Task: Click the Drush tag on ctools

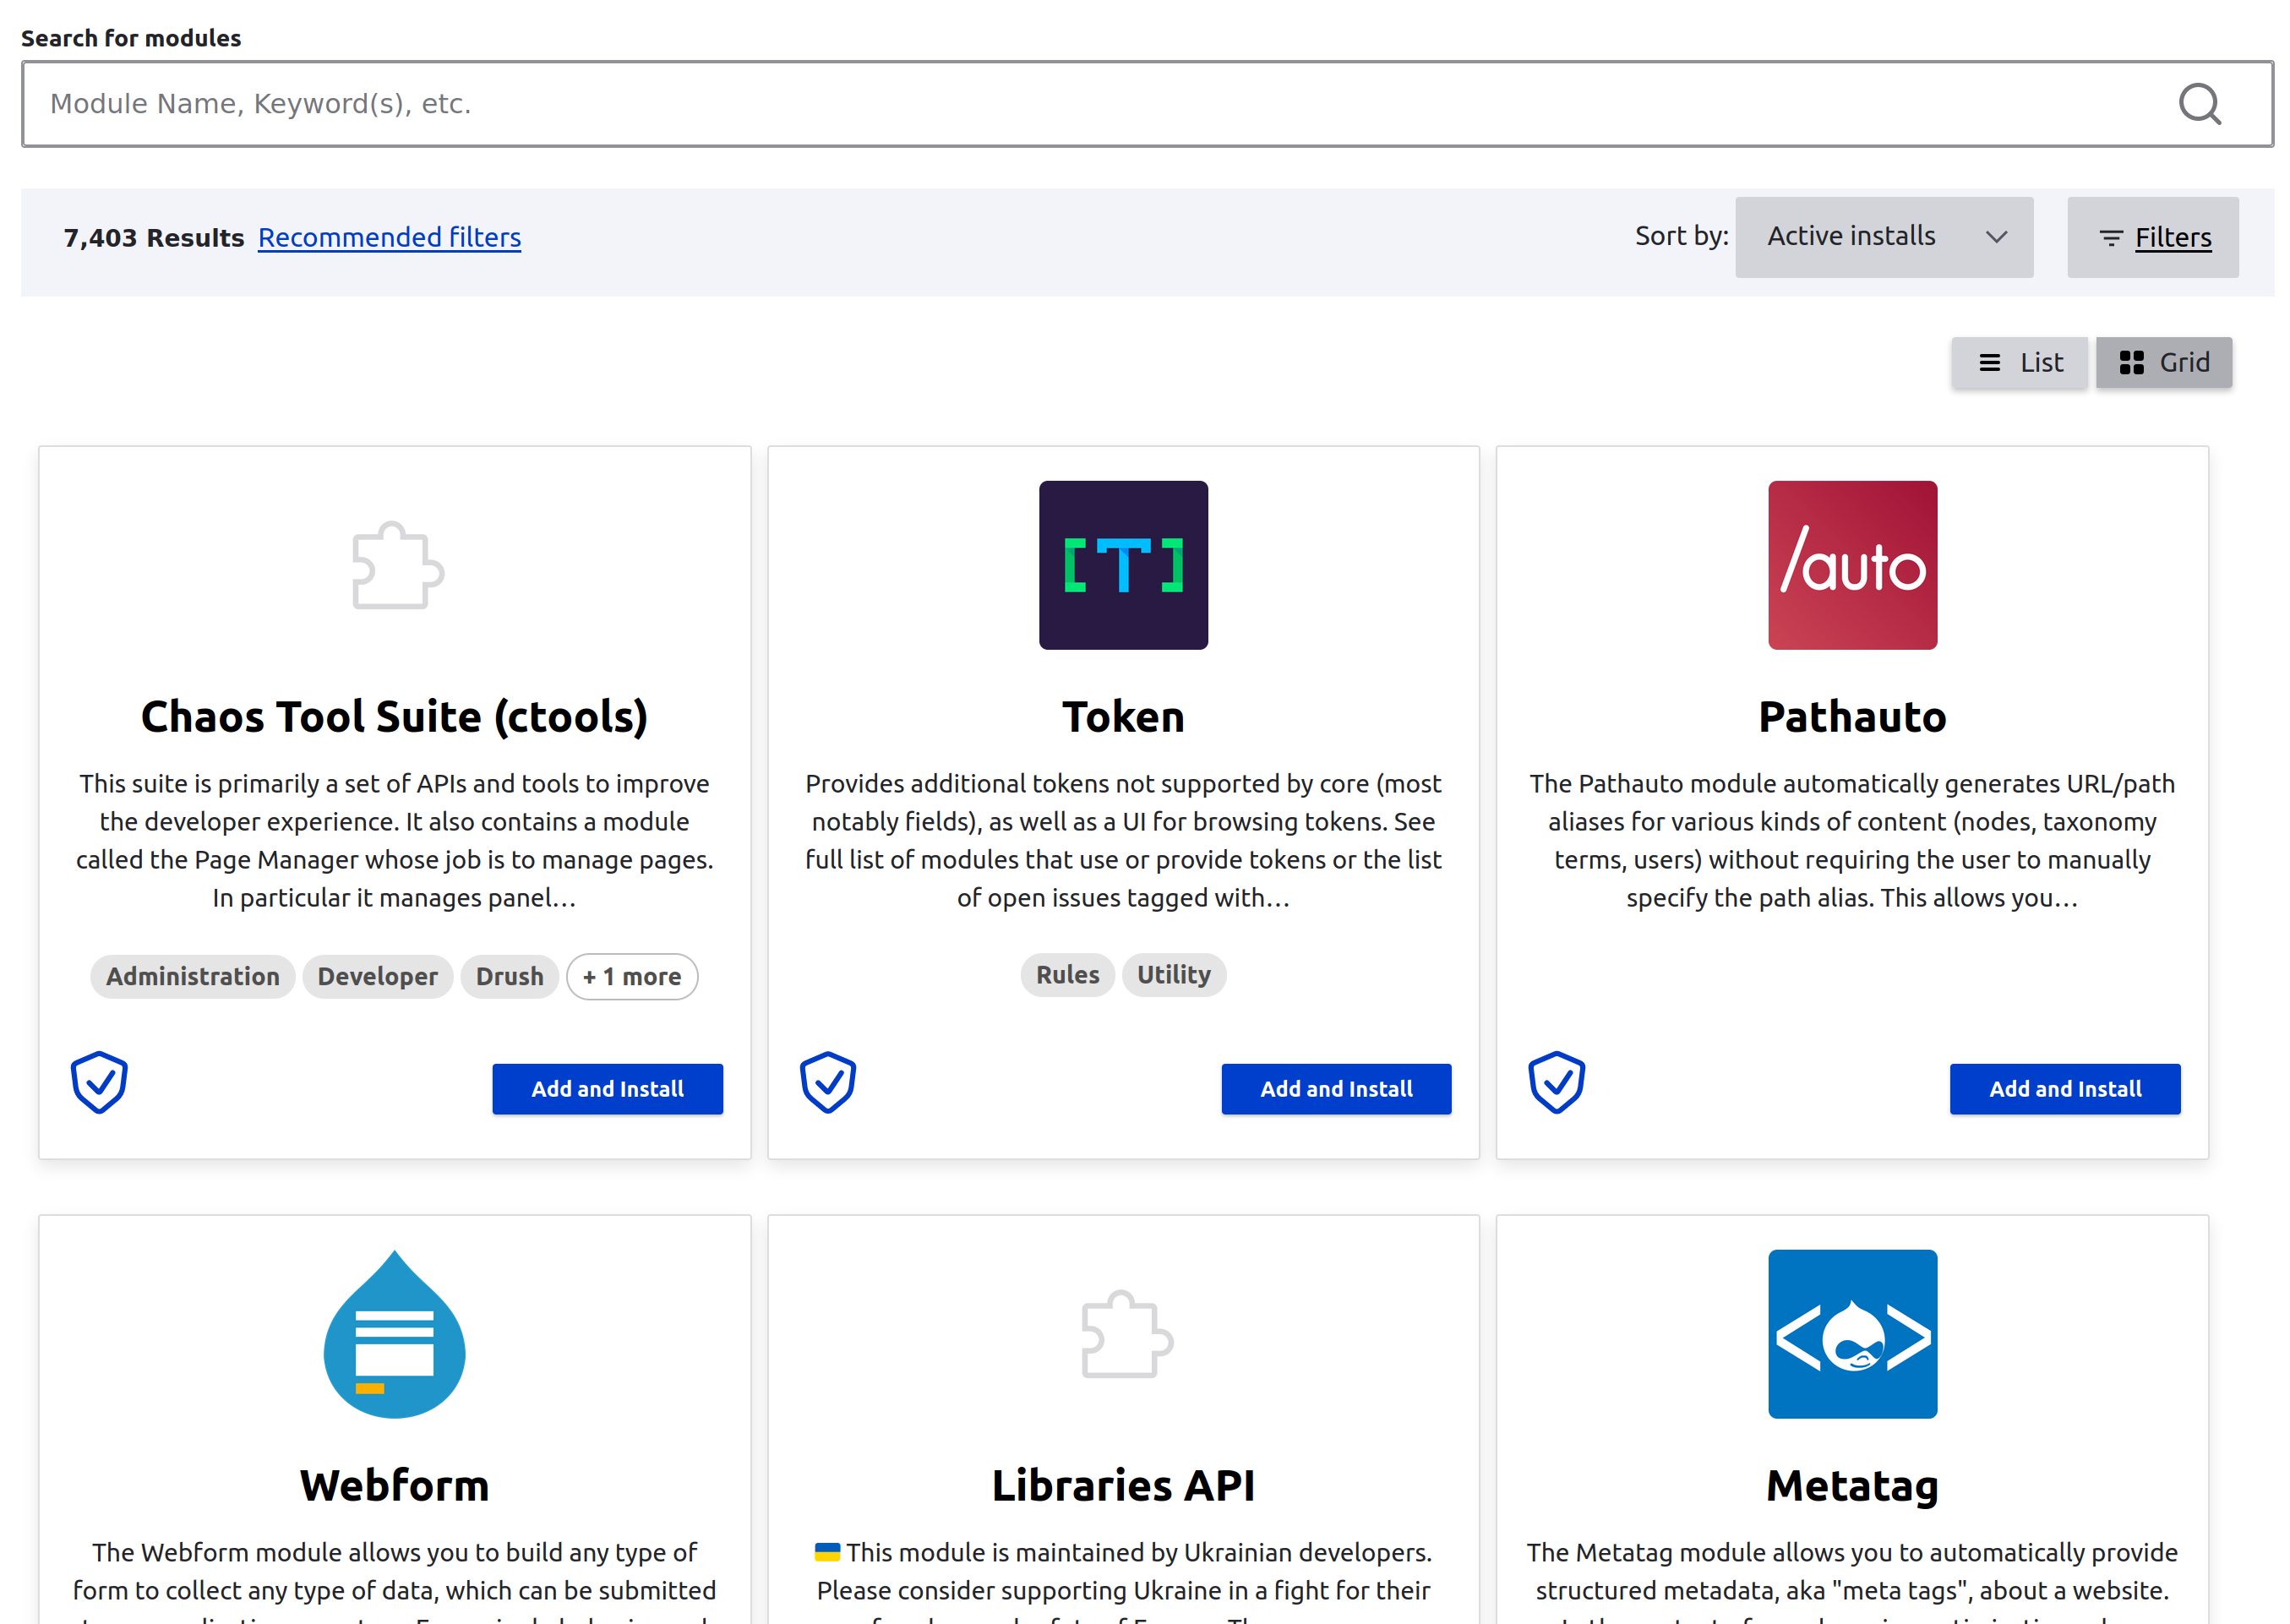Action: (x=509, y=976)
